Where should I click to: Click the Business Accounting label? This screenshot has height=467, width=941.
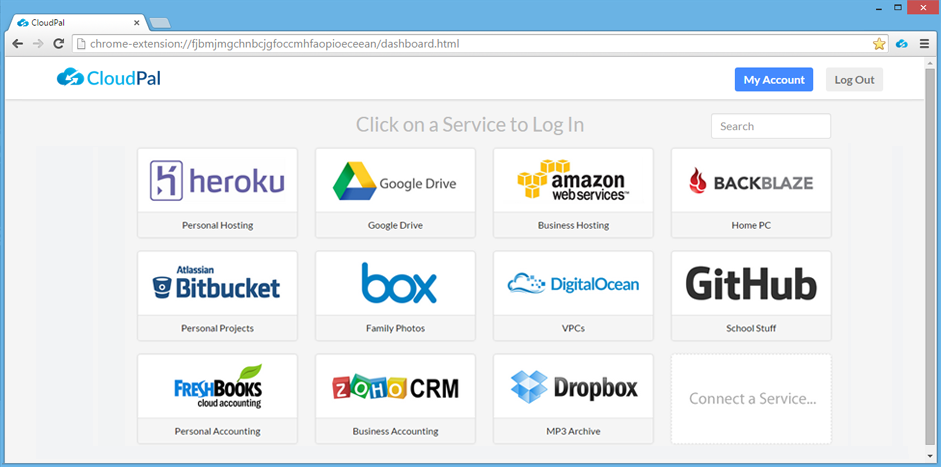(395, 431)
